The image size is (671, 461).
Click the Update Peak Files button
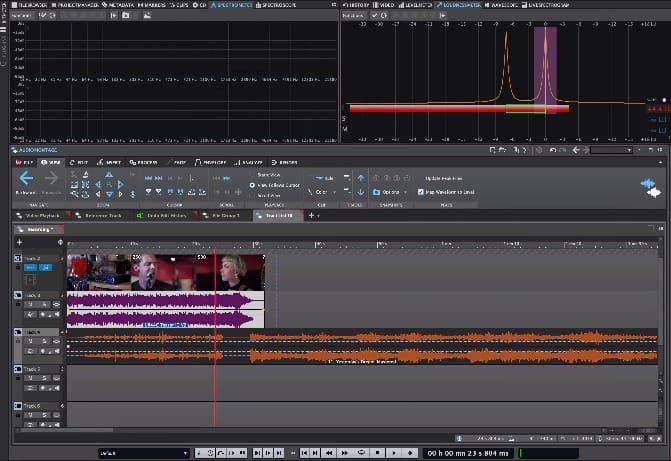[443, 177]
